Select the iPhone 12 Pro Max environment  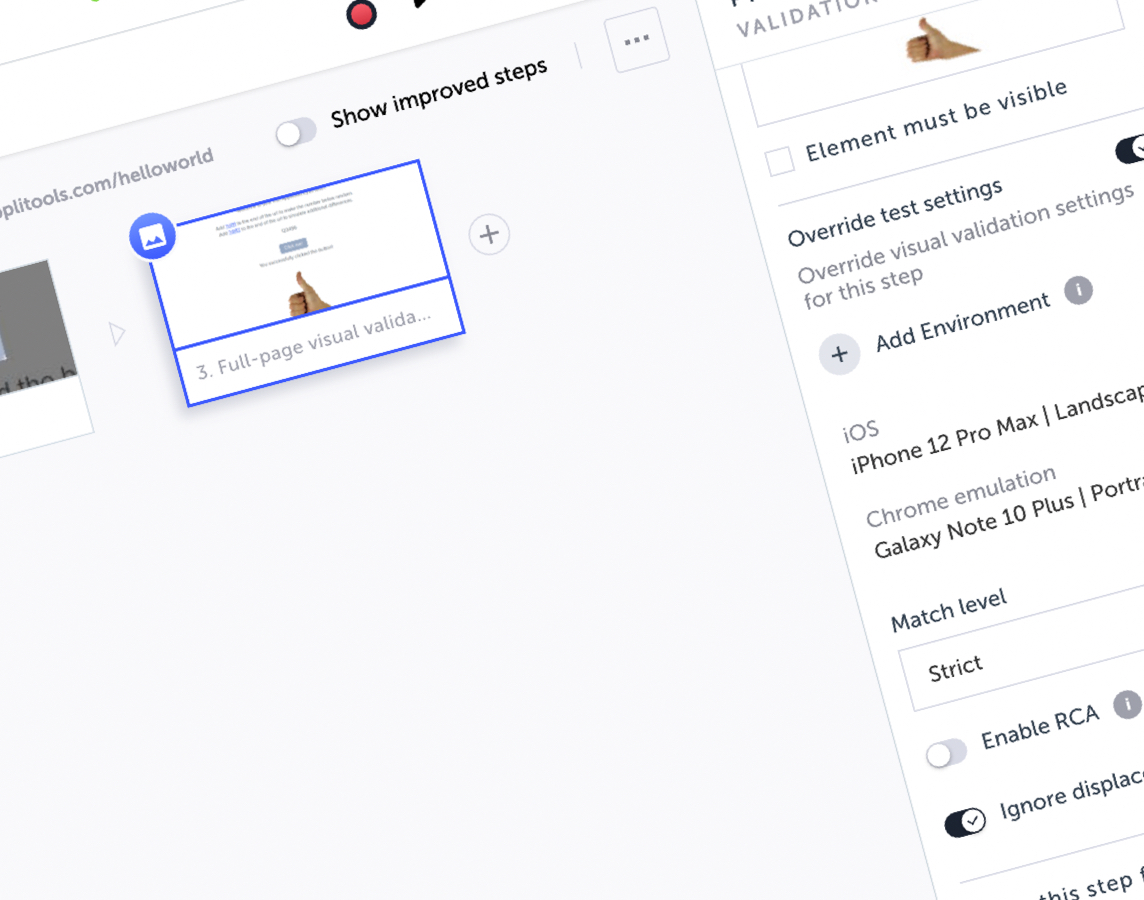point(996,430)
